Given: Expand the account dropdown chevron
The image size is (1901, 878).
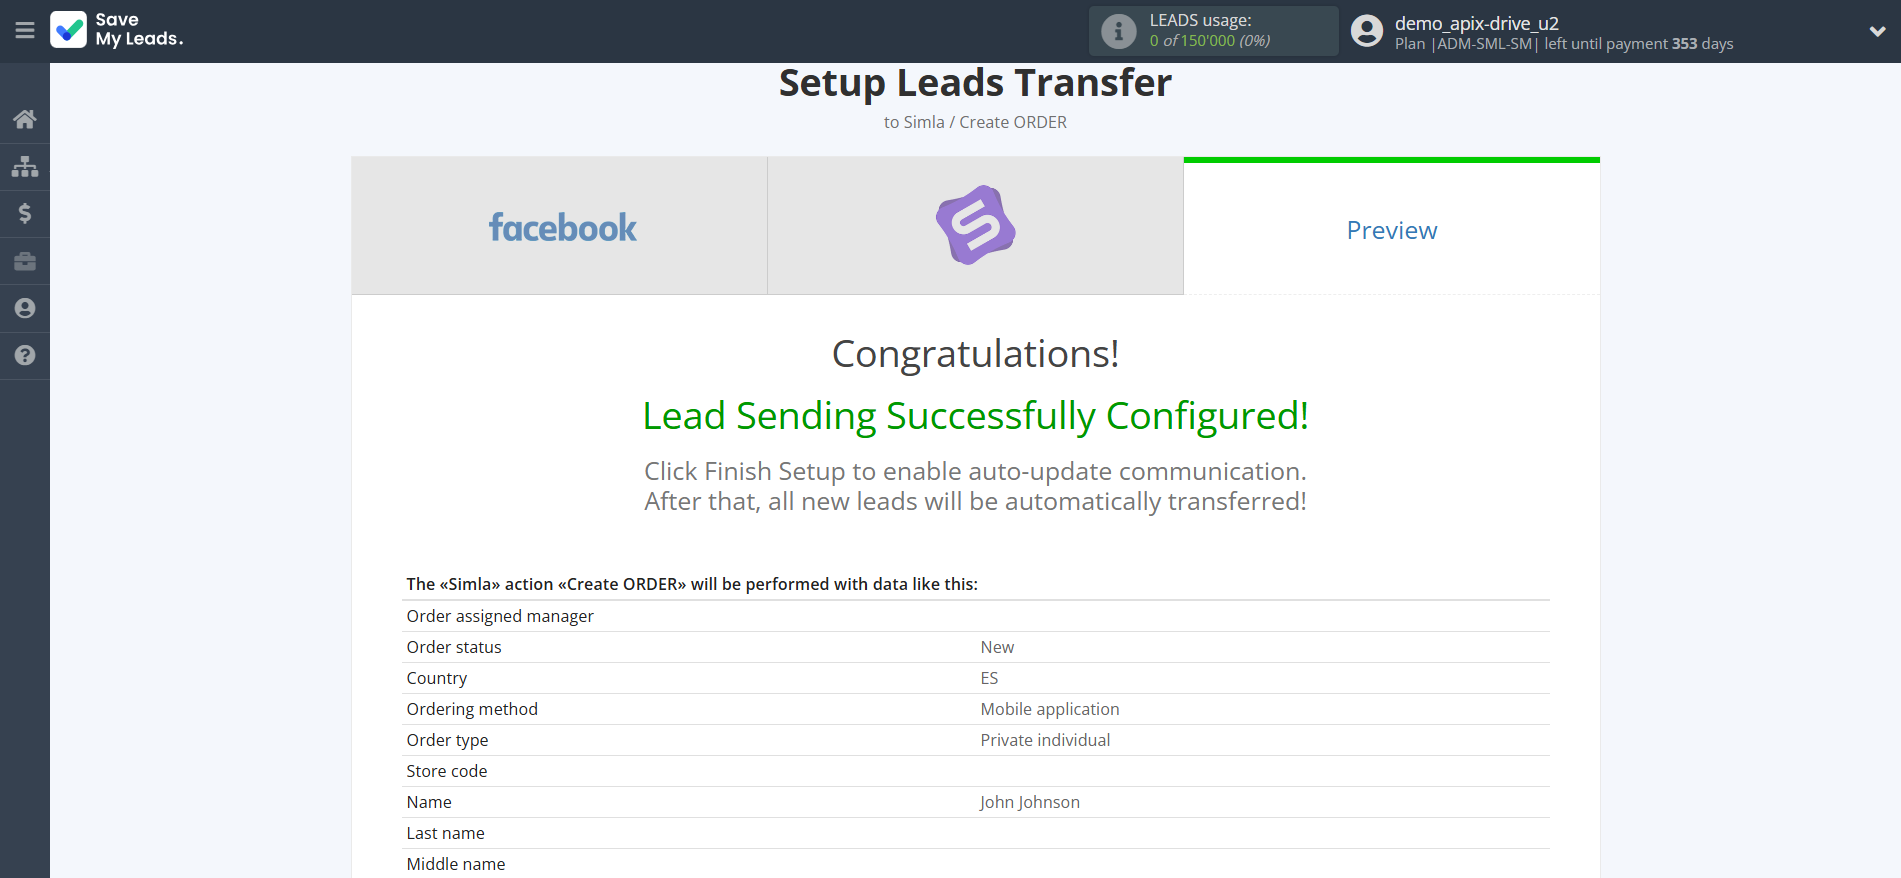Looking at the screenshot, I should [1877, 31].
